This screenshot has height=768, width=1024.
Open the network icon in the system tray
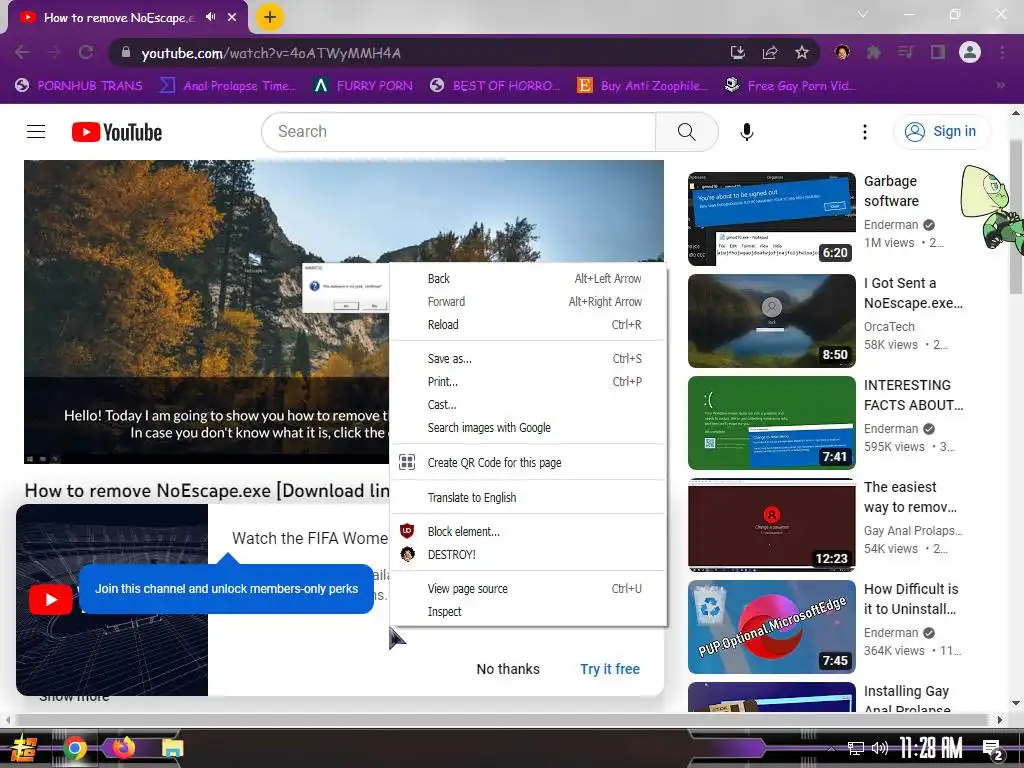pos(855,748)
